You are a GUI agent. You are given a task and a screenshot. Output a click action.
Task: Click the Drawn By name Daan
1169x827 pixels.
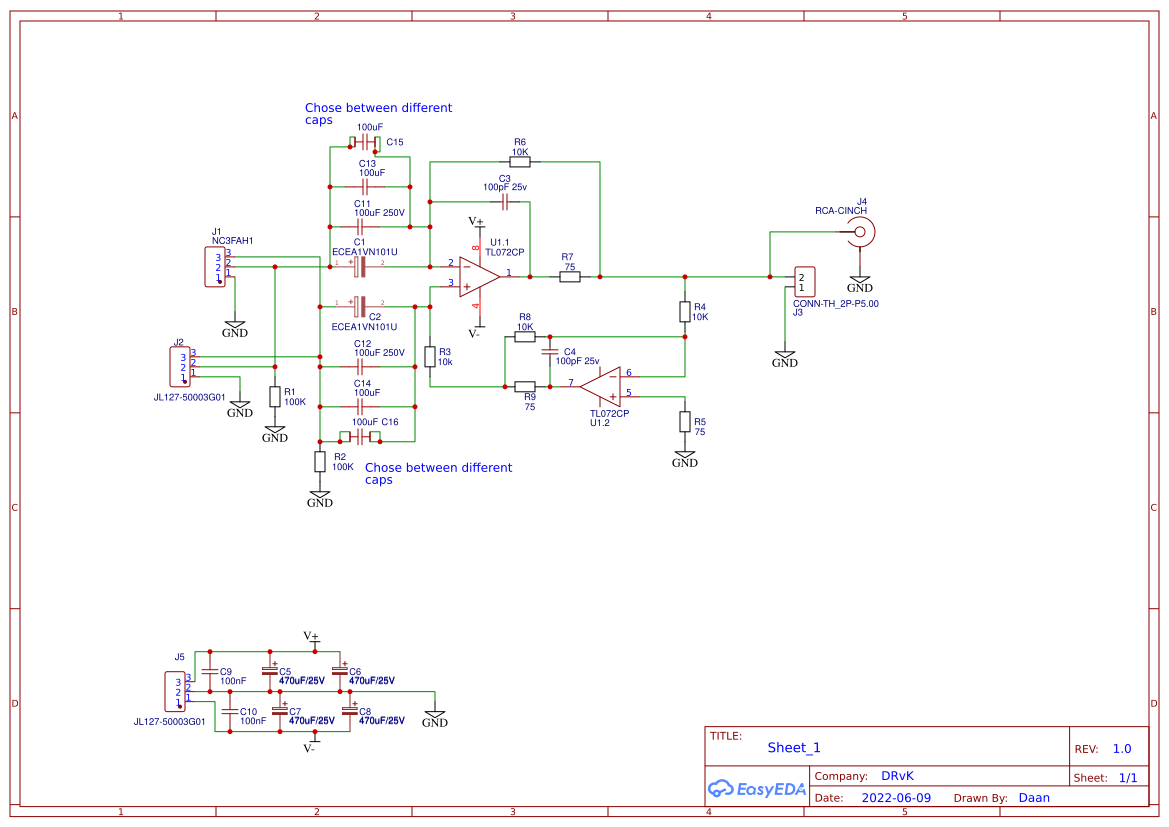pos(1035,797)
